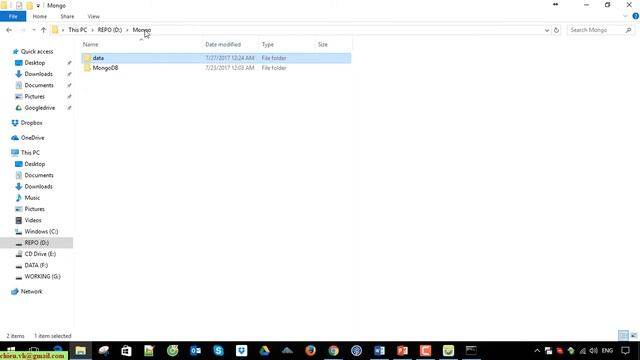Image resolution: width=640 pixels, height=360 pixels.
Task: Sort by the Type column header
Action: [x=268, y=44]
